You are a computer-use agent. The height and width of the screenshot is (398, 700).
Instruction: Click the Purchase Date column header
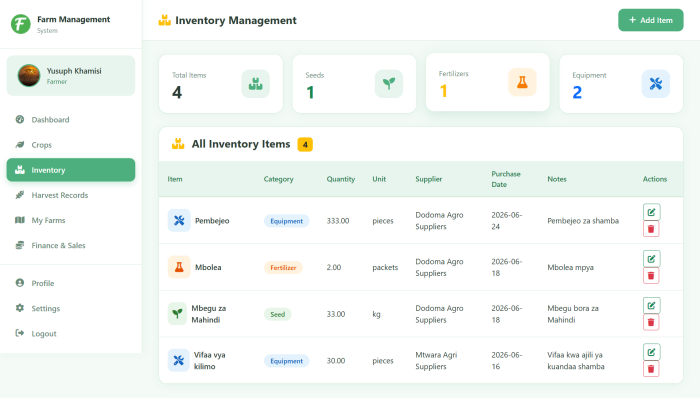point(506,179)
